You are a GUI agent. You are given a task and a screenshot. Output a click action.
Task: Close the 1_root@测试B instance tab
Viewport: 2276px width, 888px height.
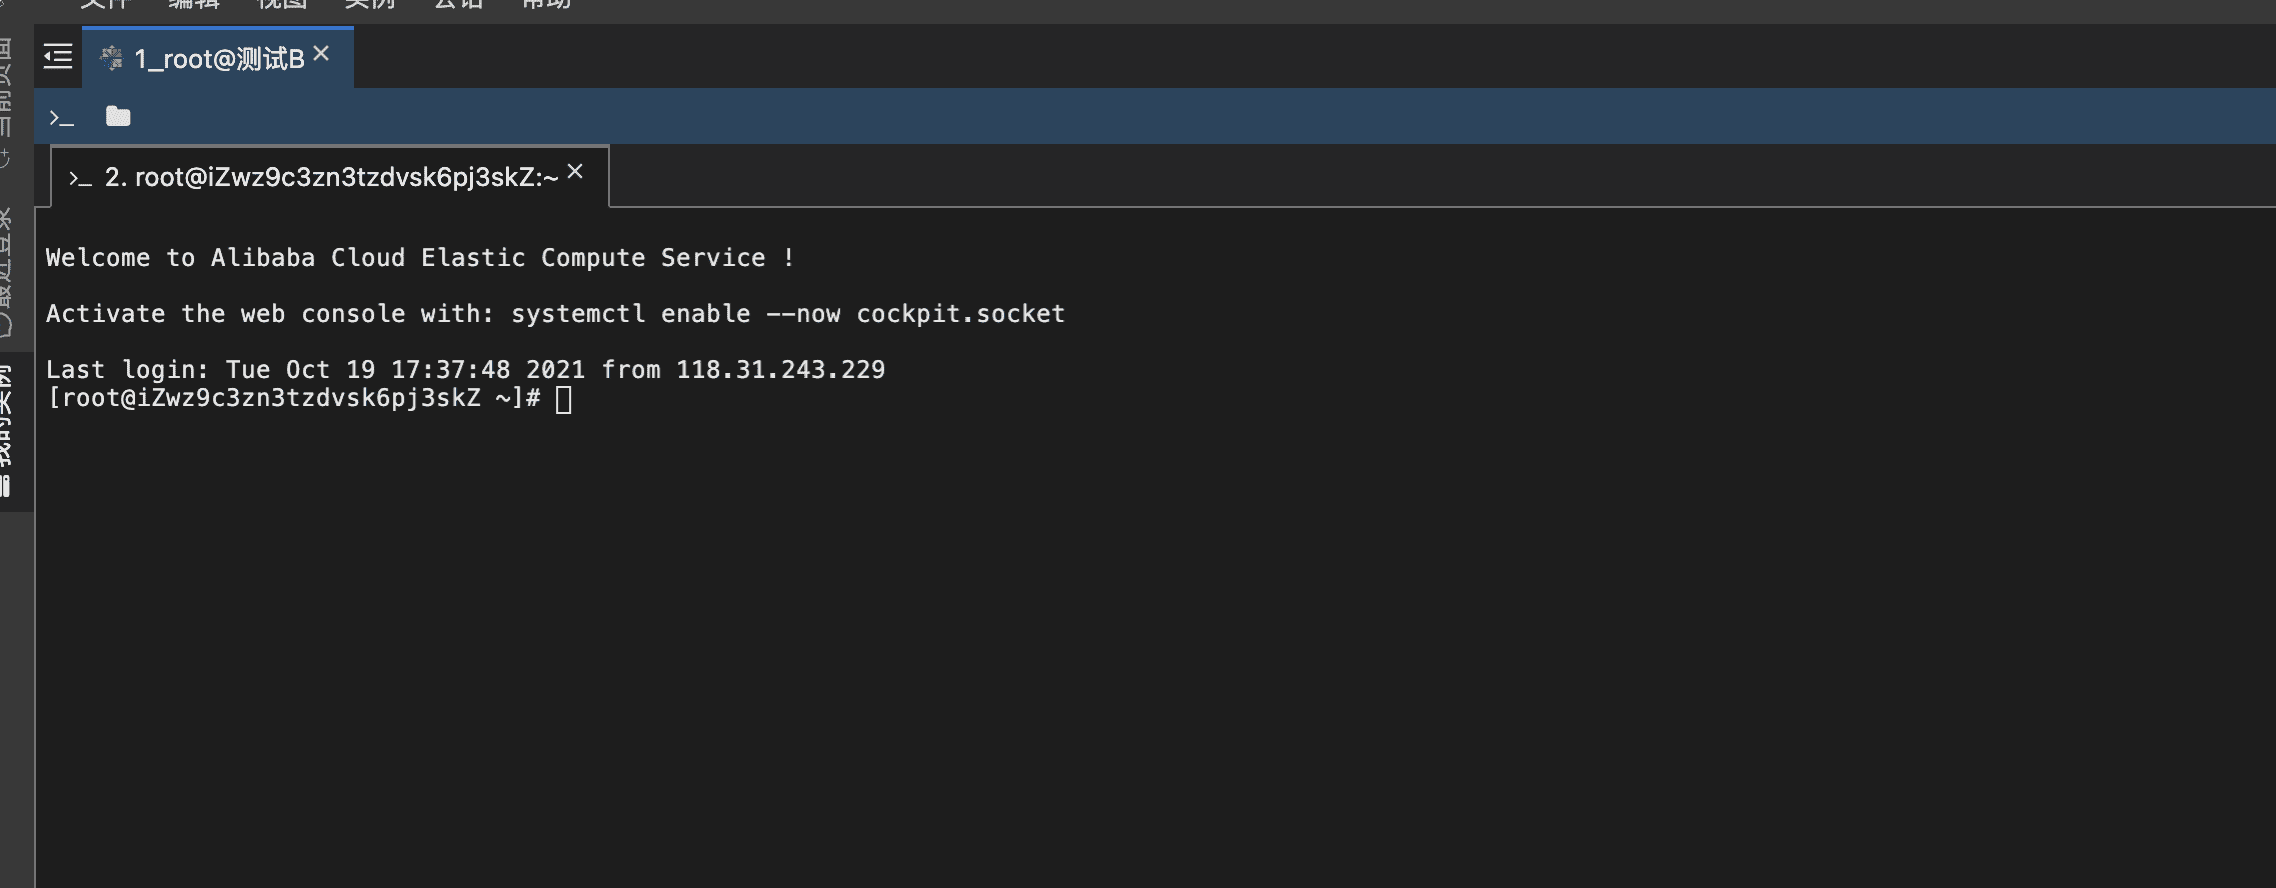[321, 54]
